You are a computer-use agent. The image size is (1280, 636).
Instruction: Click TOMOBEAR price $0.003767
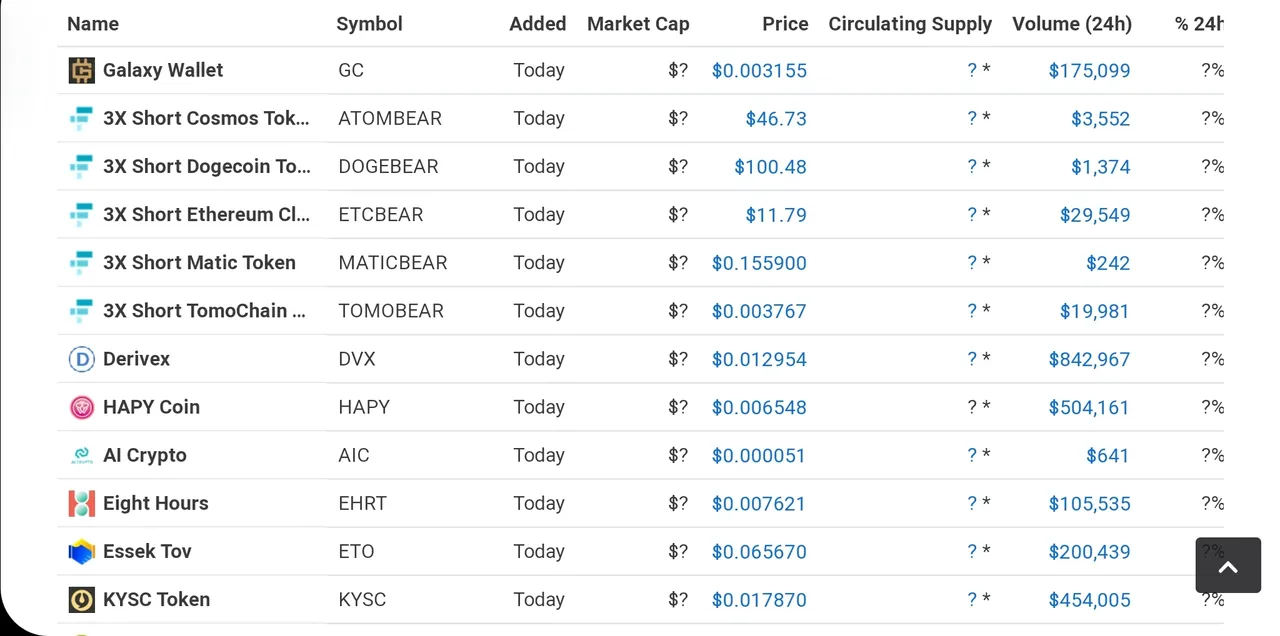[x=759, y=311]
